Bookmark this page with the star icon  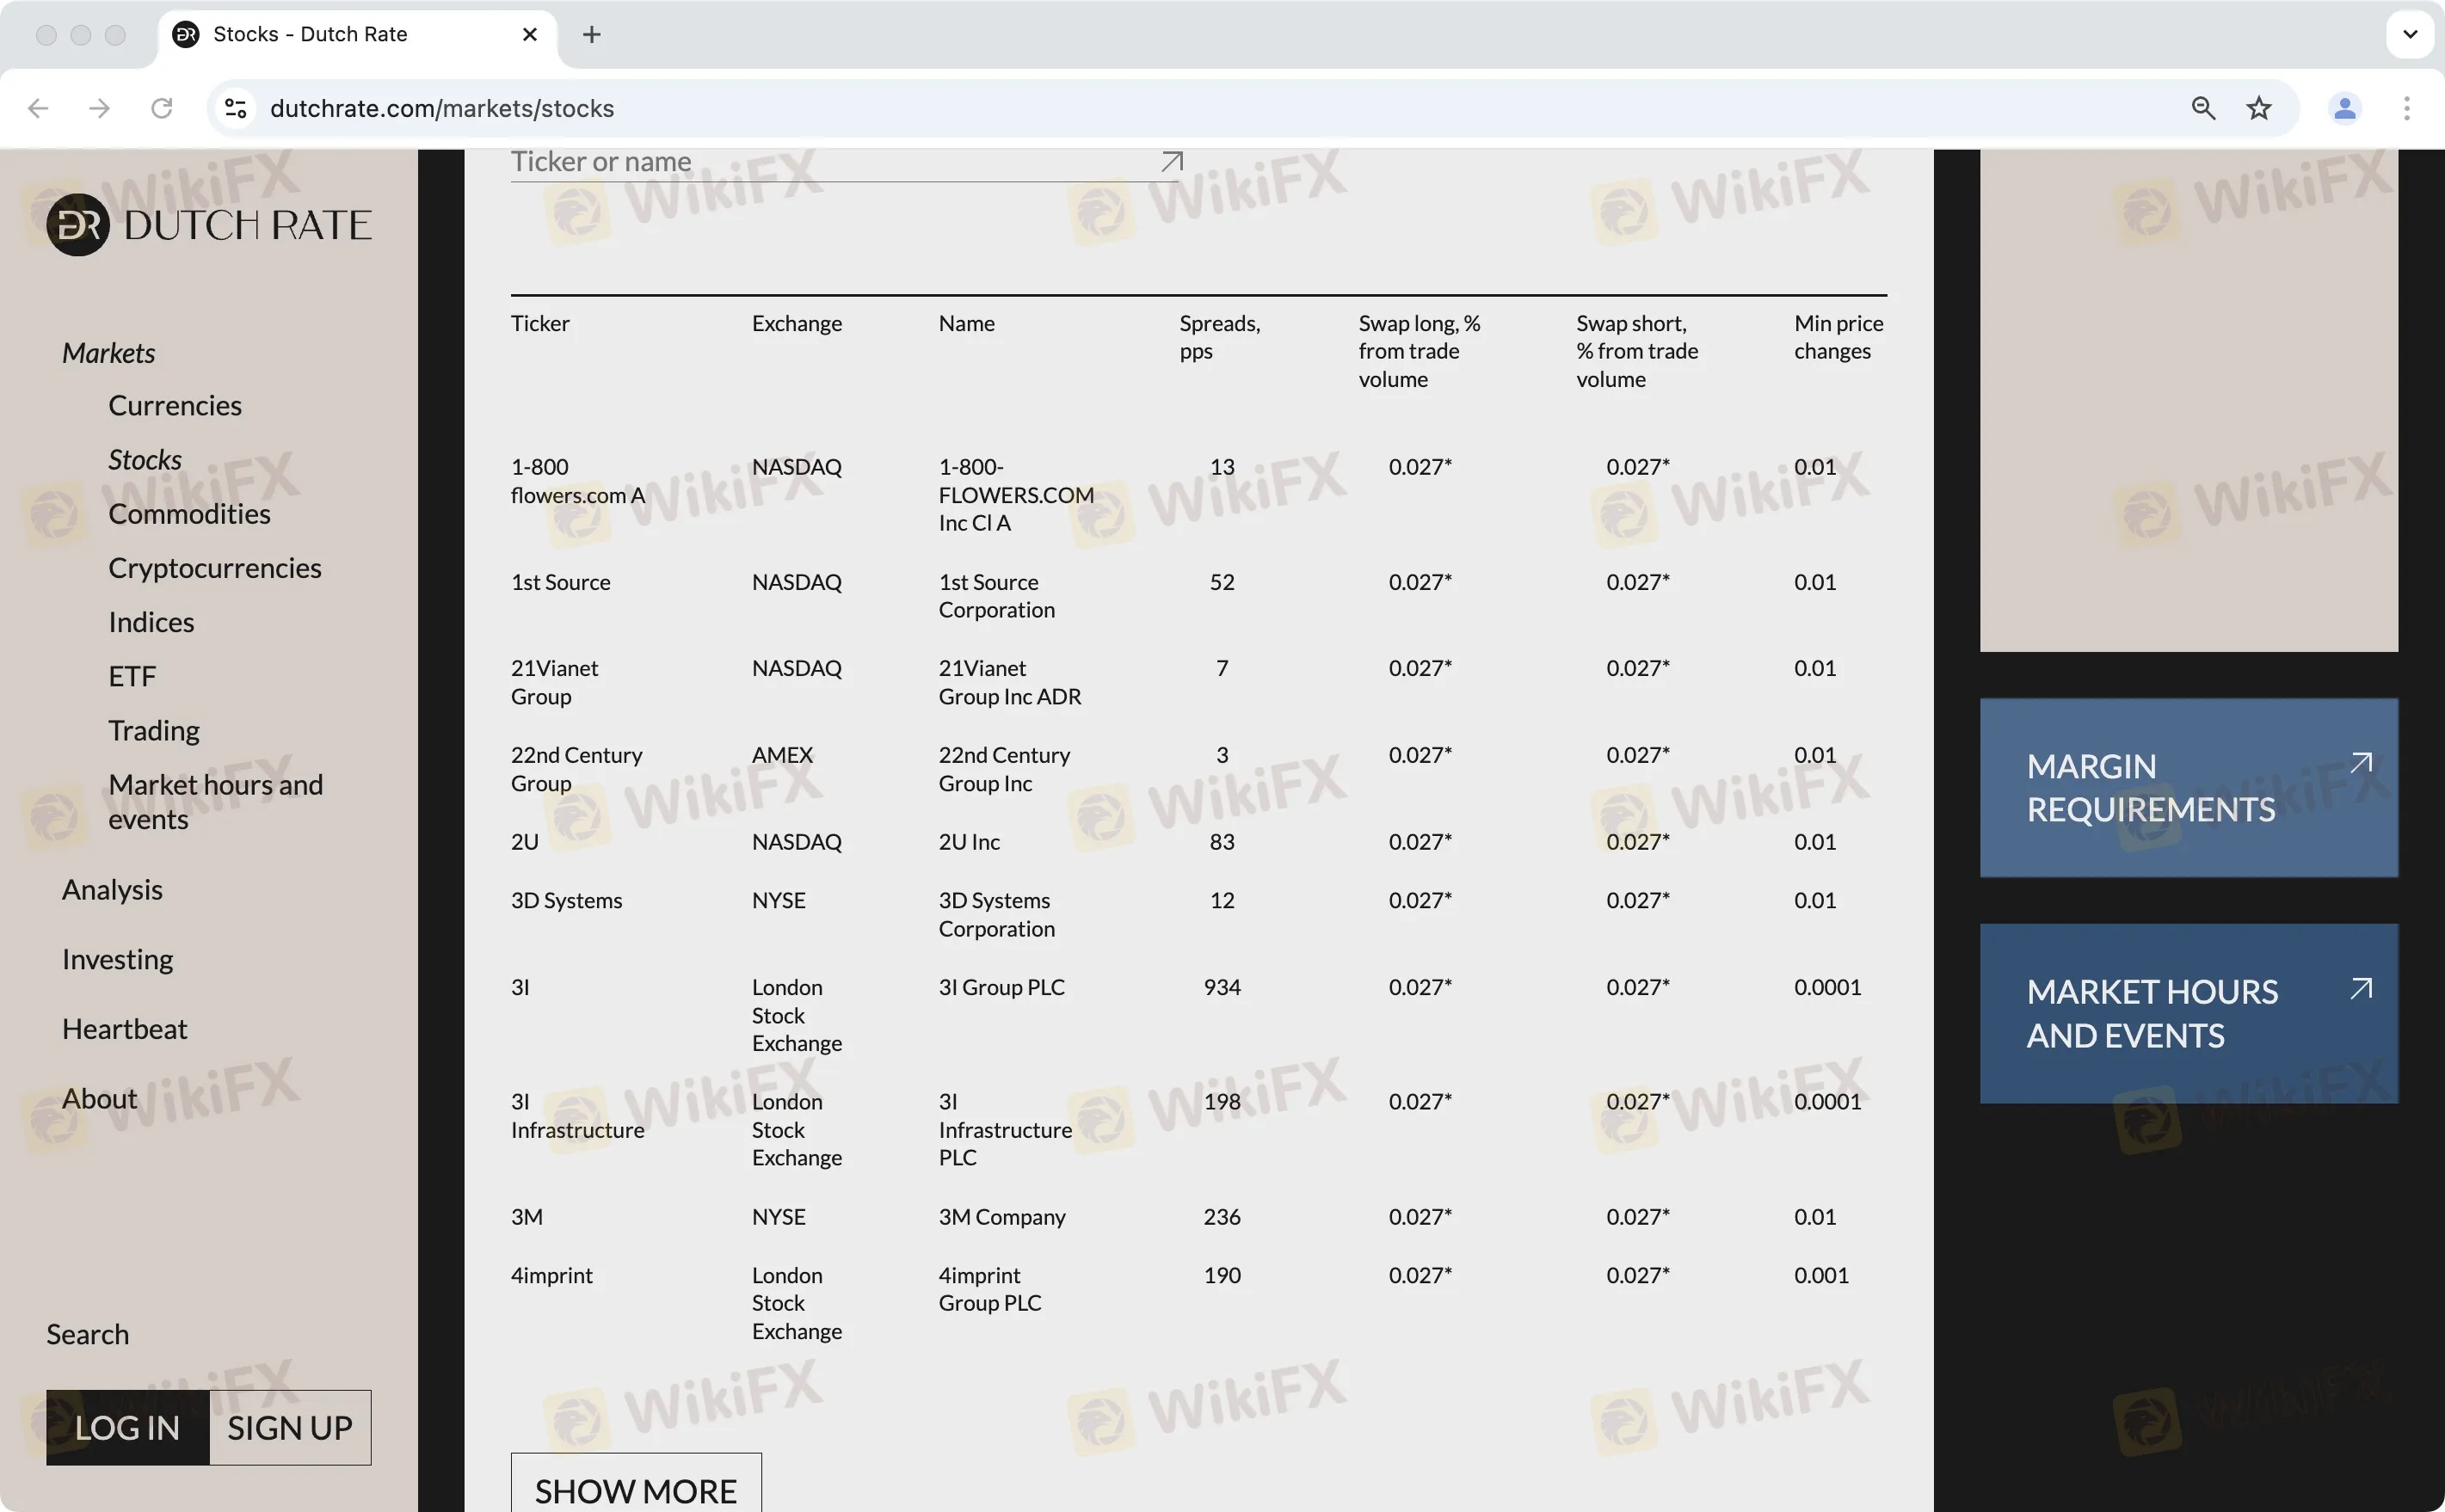(2258, 108)
